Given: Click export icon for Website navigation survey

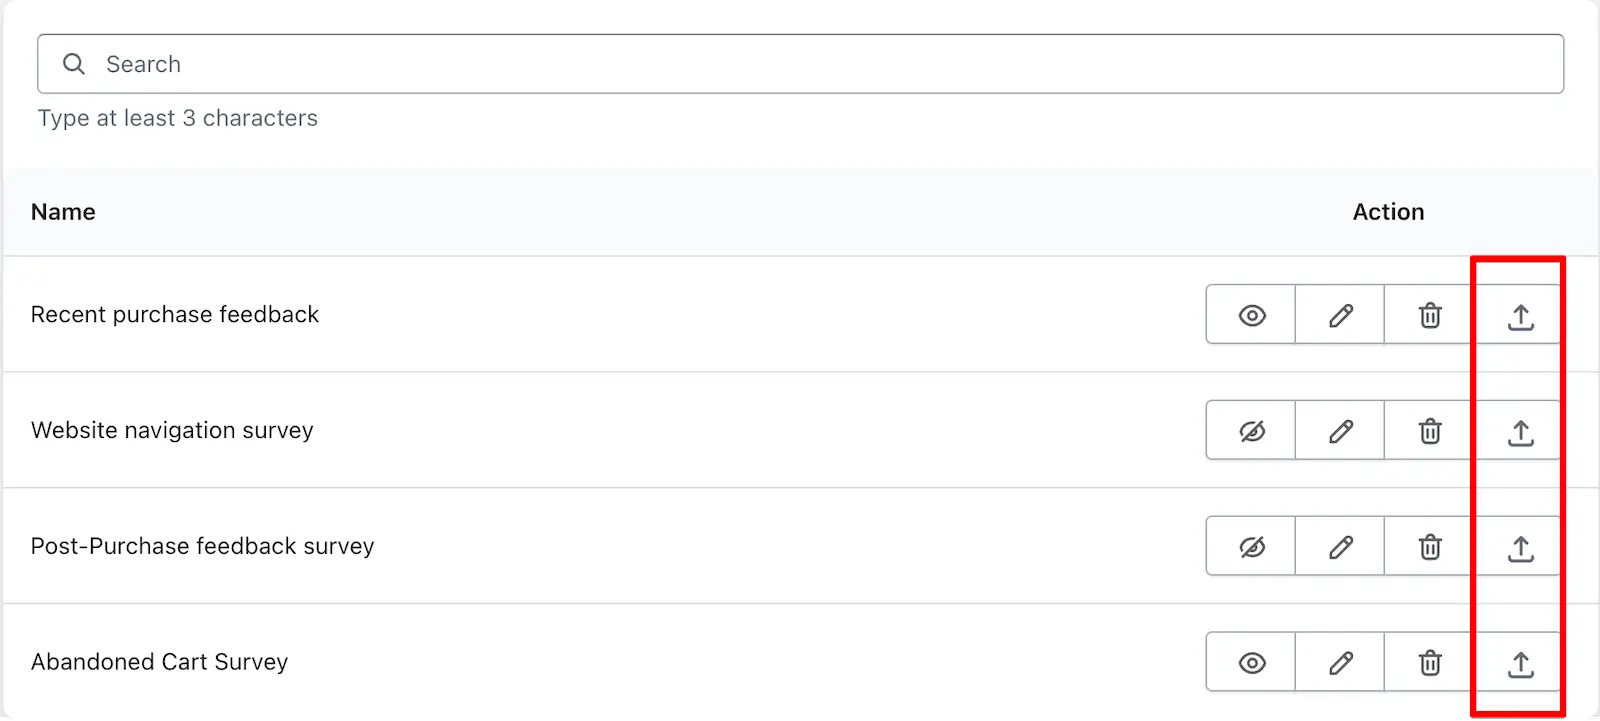Looking at the screenshot, I should coord(1520,431).
